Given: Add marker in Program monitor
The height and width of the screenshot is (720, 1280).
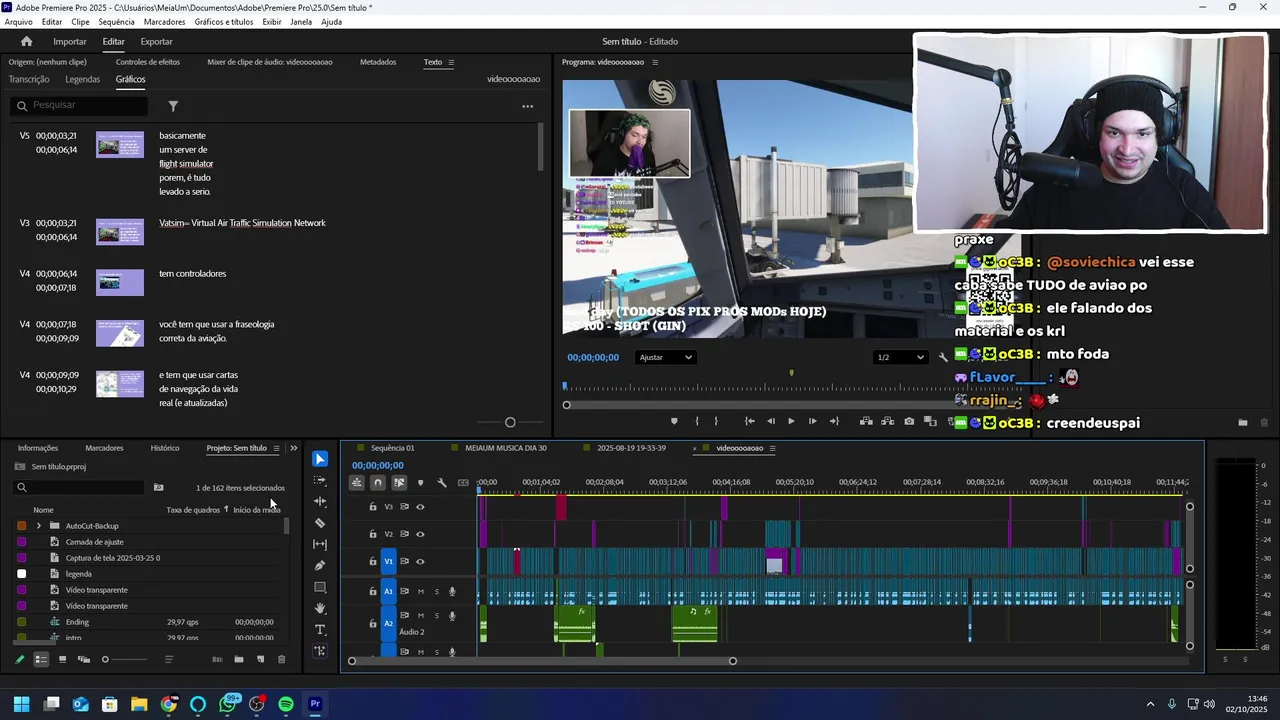Looking at the screenshot, I should [673, 421].
